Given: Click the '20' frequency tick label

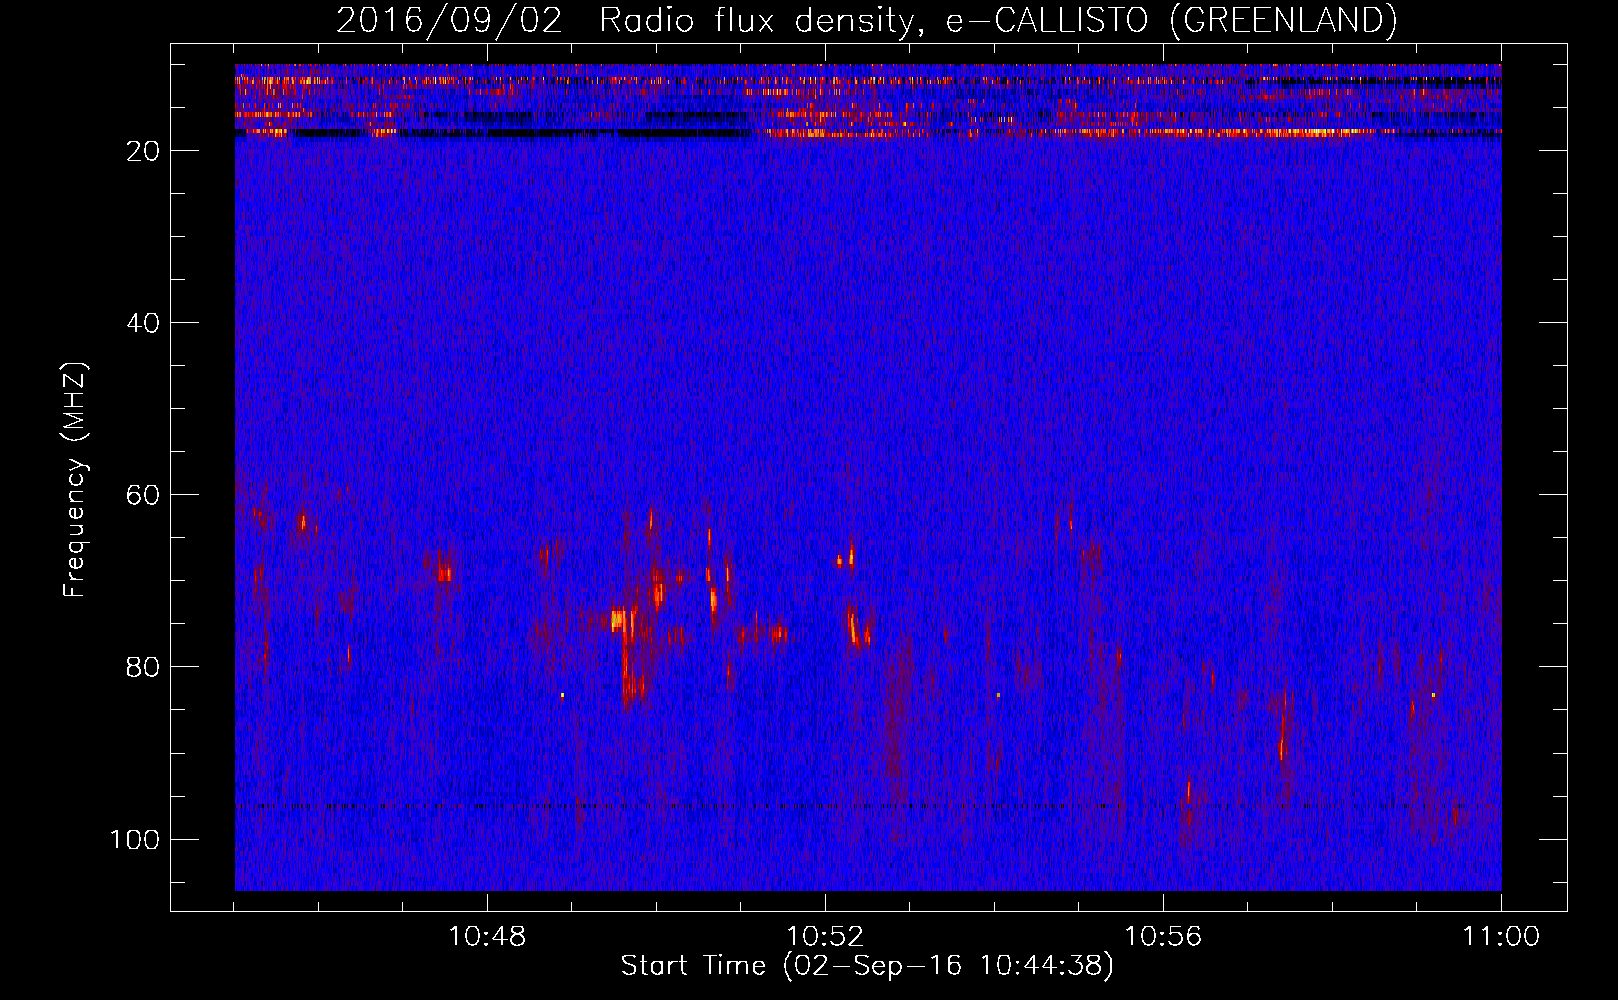Looking at the screenshot, I should 144,151.
